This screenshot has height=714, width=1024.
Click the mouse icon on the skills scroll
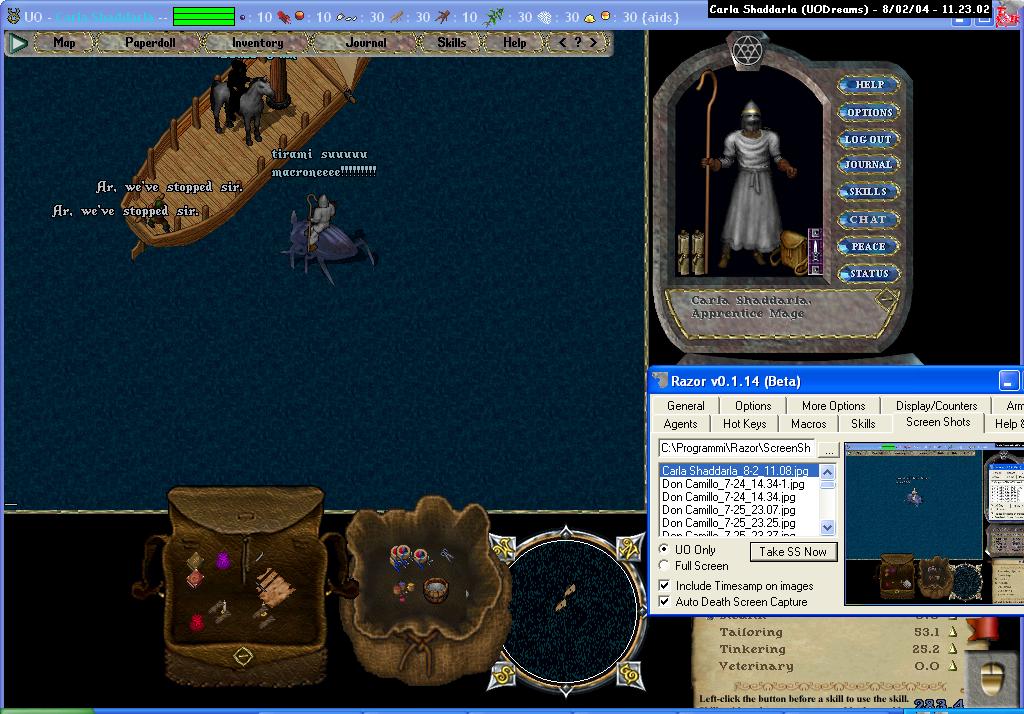pos(994,679)
